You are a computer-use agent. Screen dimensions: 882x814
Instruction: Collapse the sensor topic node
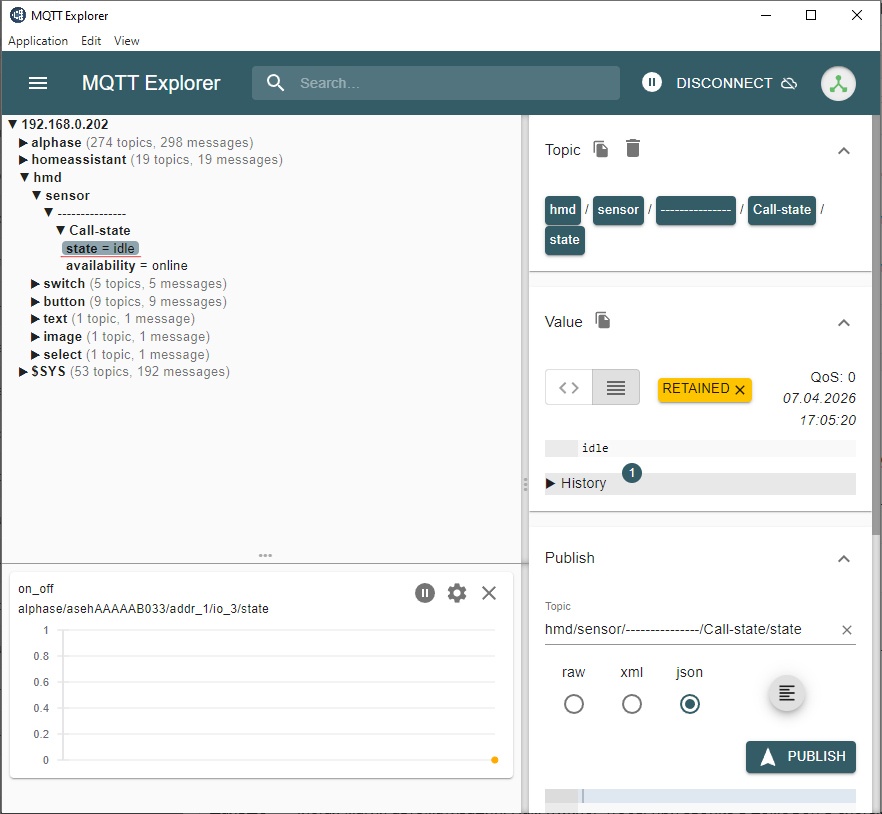pos(36,195)
